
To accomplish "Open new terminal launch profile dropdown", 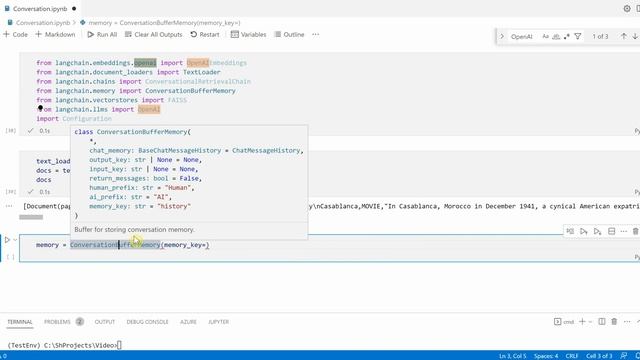I will tap(590, 322).
